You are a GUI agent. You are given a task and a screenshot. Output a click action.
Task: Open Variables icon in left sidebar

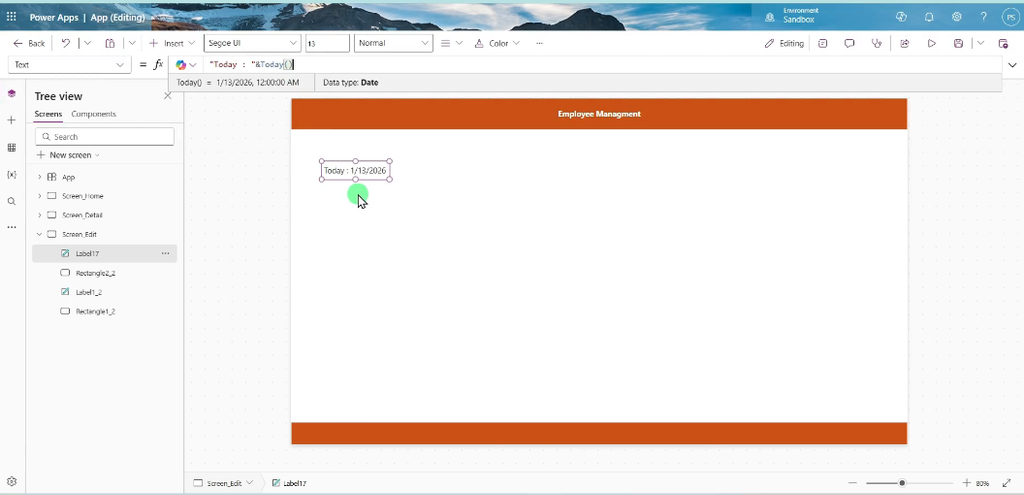point(11,174)
